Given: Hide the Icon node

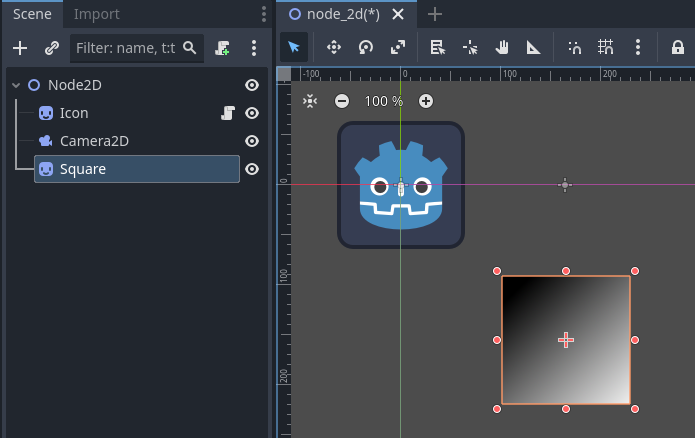Looking at the screenshot, I should [x=252, y=113].
